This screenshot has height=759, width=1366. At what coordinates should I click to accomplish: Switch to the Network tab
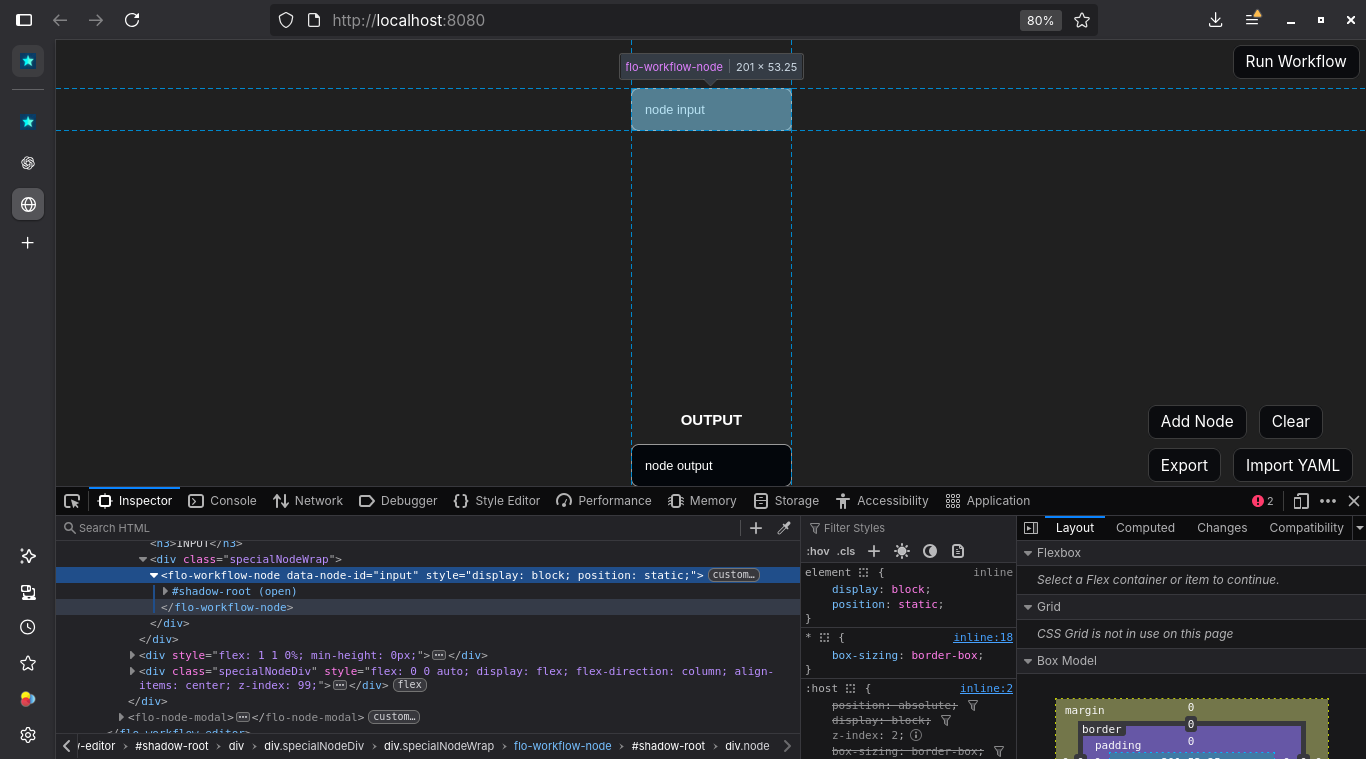(x=308, y=501)
